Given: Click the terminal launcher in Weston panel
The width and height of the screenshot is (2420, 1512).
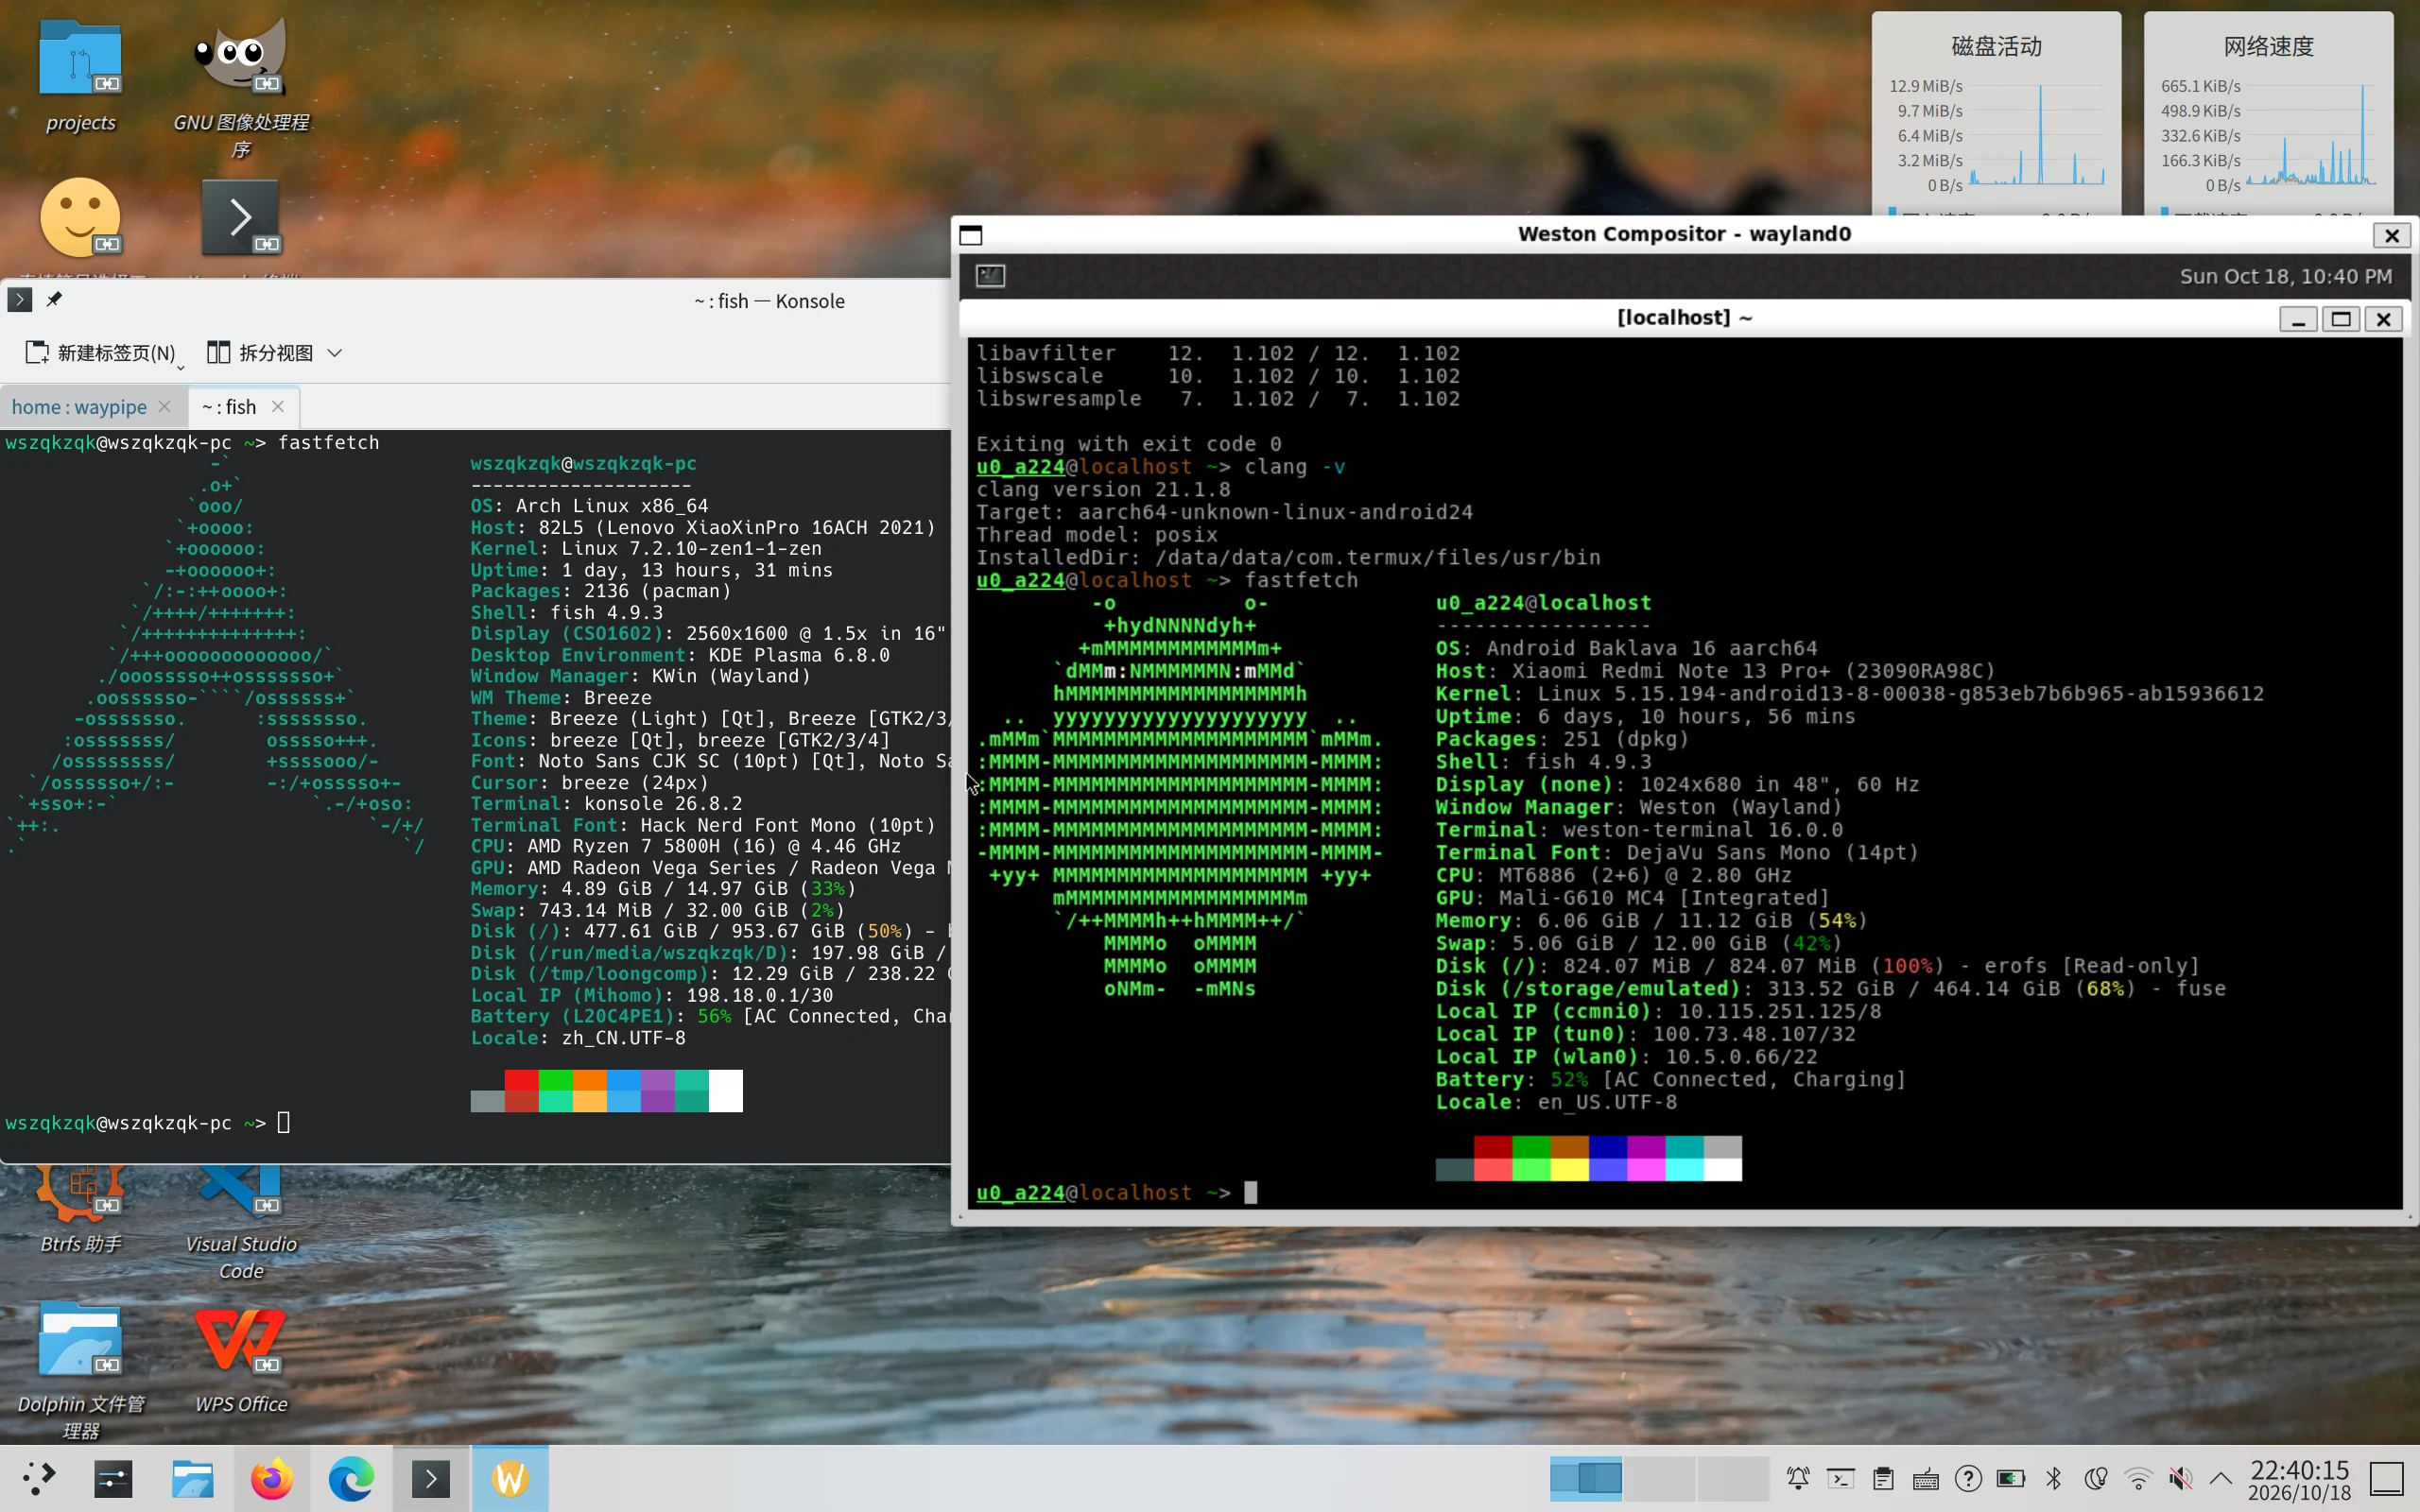Looking at the screenshot, I should point(990,276).
